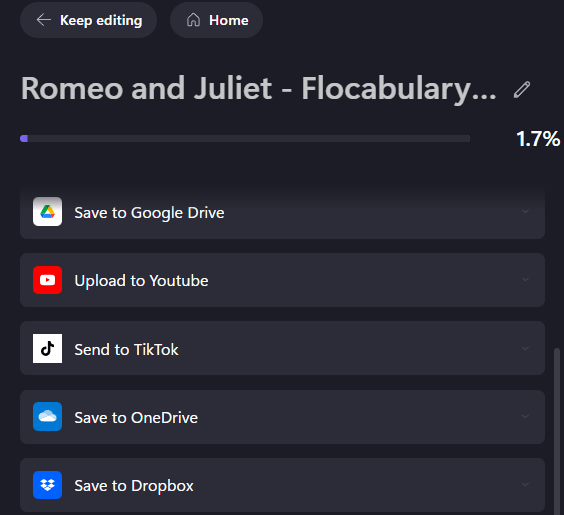Click the Google Drive icon
This screenshot has width=564, height=515.
pyautogui.click(x=47, y=211)
